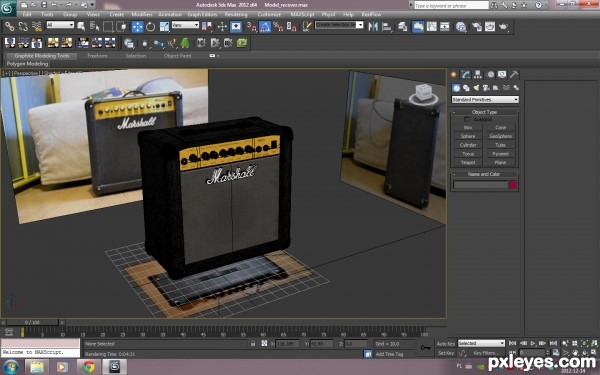Image resolution: width=600 pixels, height=375 pixels.
Task: Toggle the Percent Snap icon
Action: 278,26
